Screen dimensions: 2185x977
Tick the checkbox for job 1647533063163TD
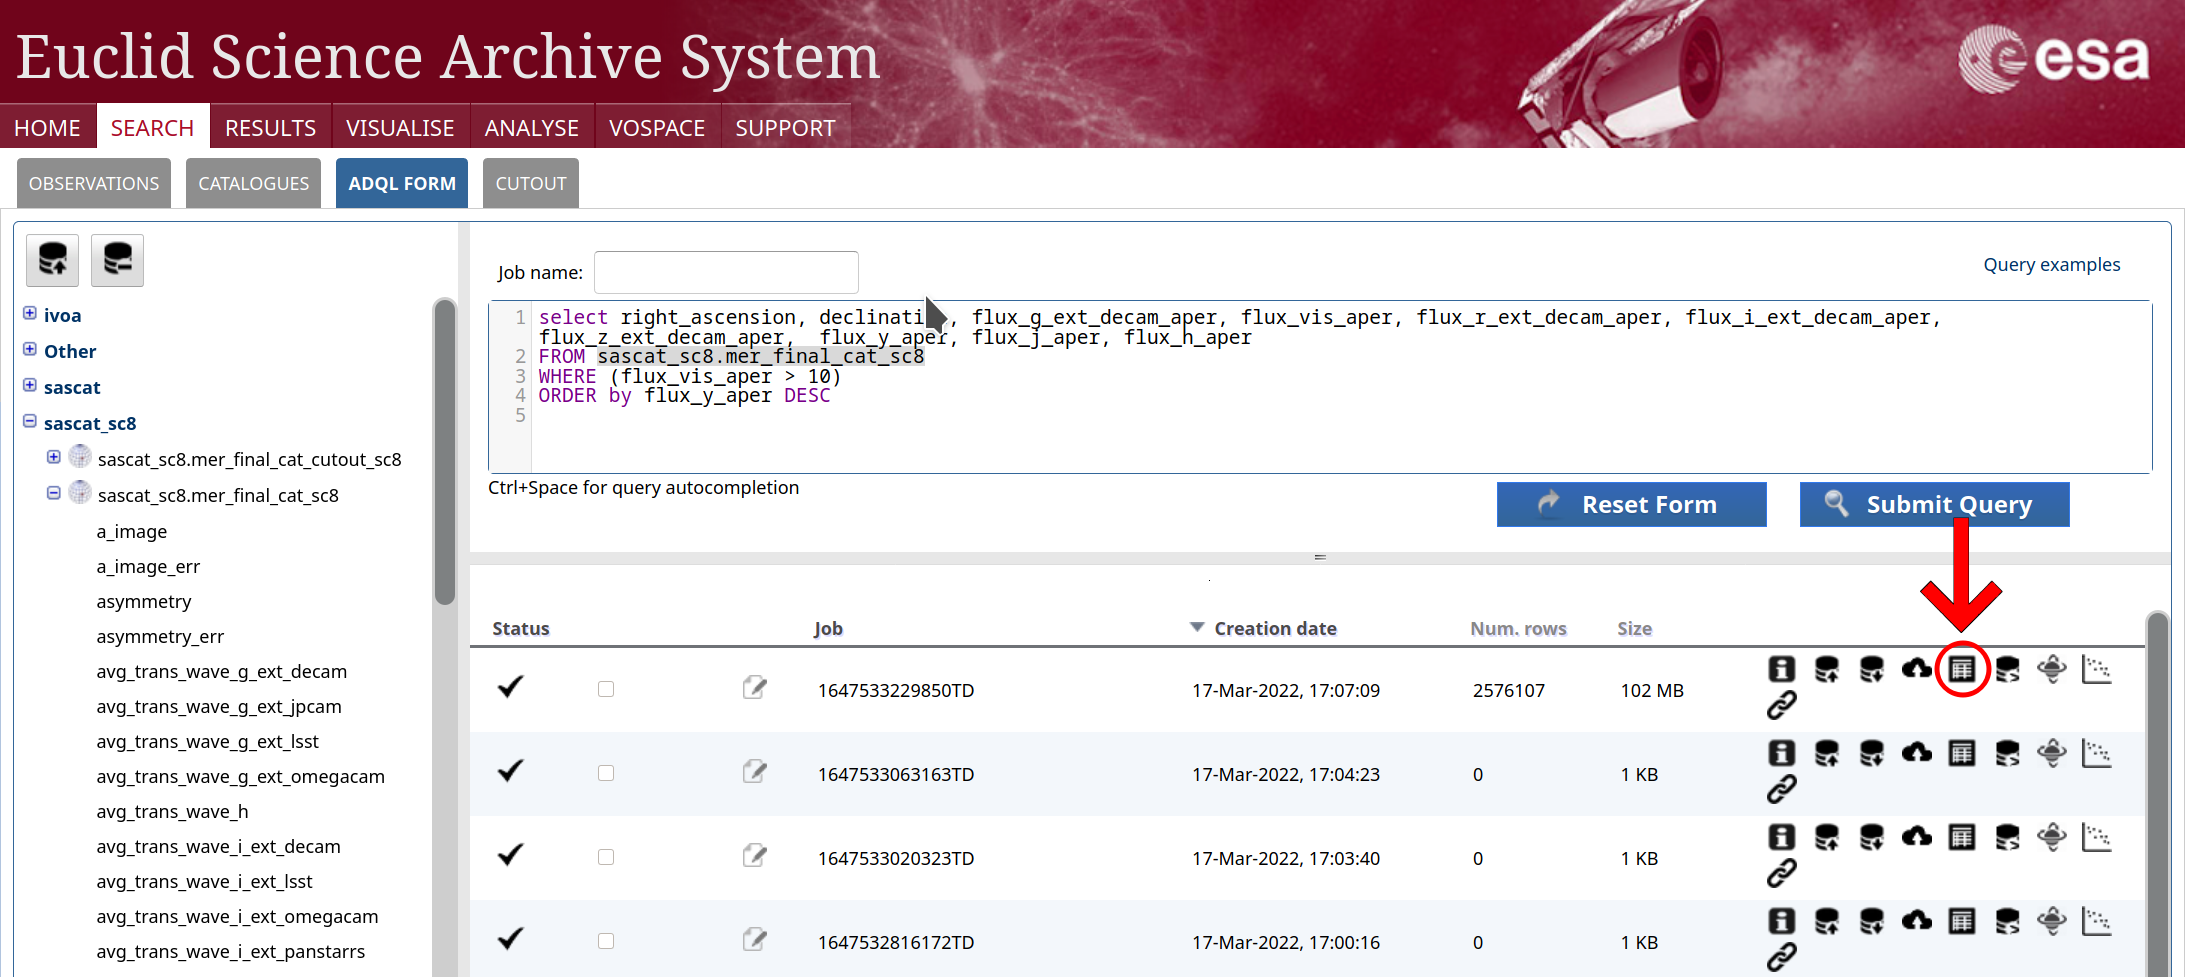[x=606, y=773]
